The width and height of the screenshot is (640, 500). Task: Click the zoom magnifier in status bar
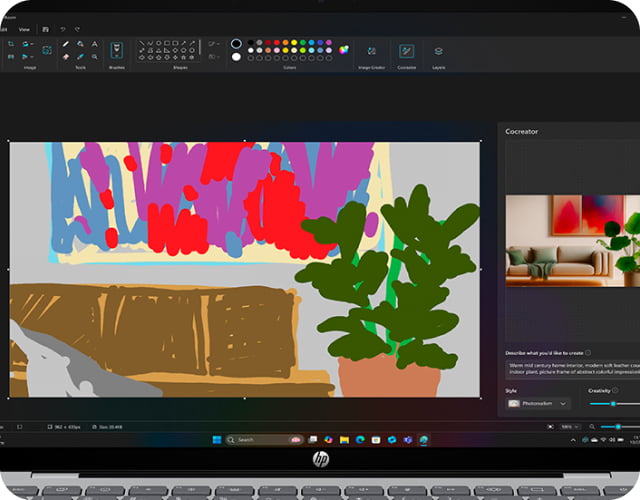click(x=592, y=427)
